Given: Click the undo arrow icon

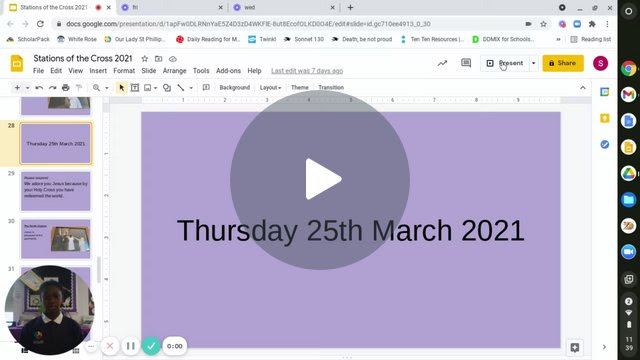Looking at the screenshot, I should [x=39, y=88].
